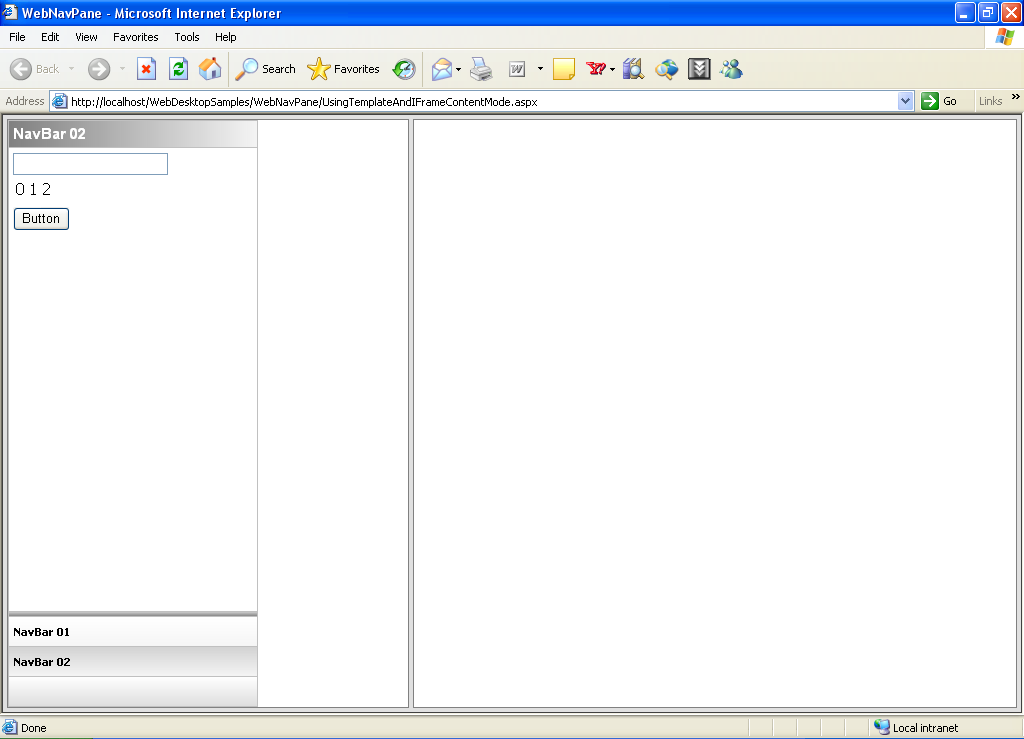Open the History panel icon

tap(404, 69)
